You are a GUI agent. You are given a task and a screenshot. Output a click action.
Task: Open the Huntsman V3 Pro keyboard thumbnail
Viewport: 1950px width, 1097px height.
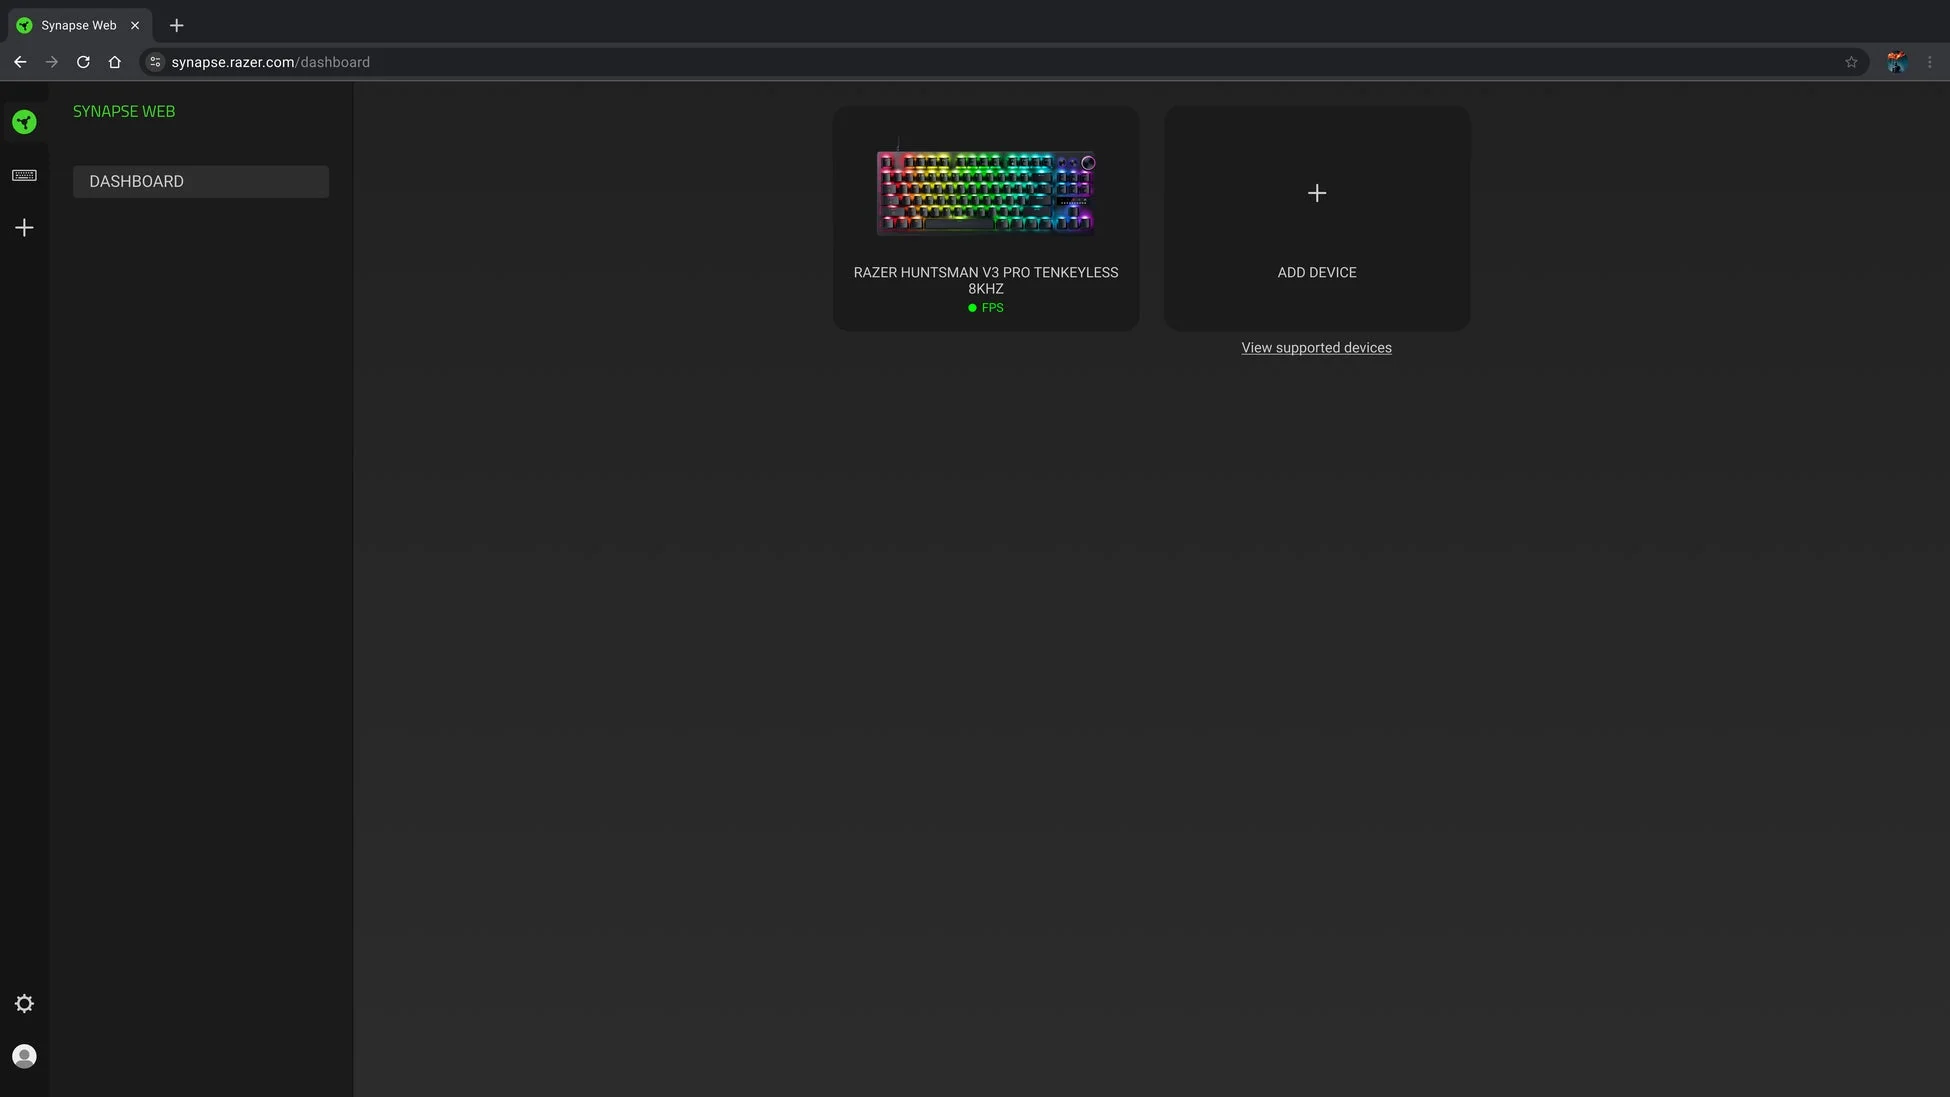tap(985, 192)
